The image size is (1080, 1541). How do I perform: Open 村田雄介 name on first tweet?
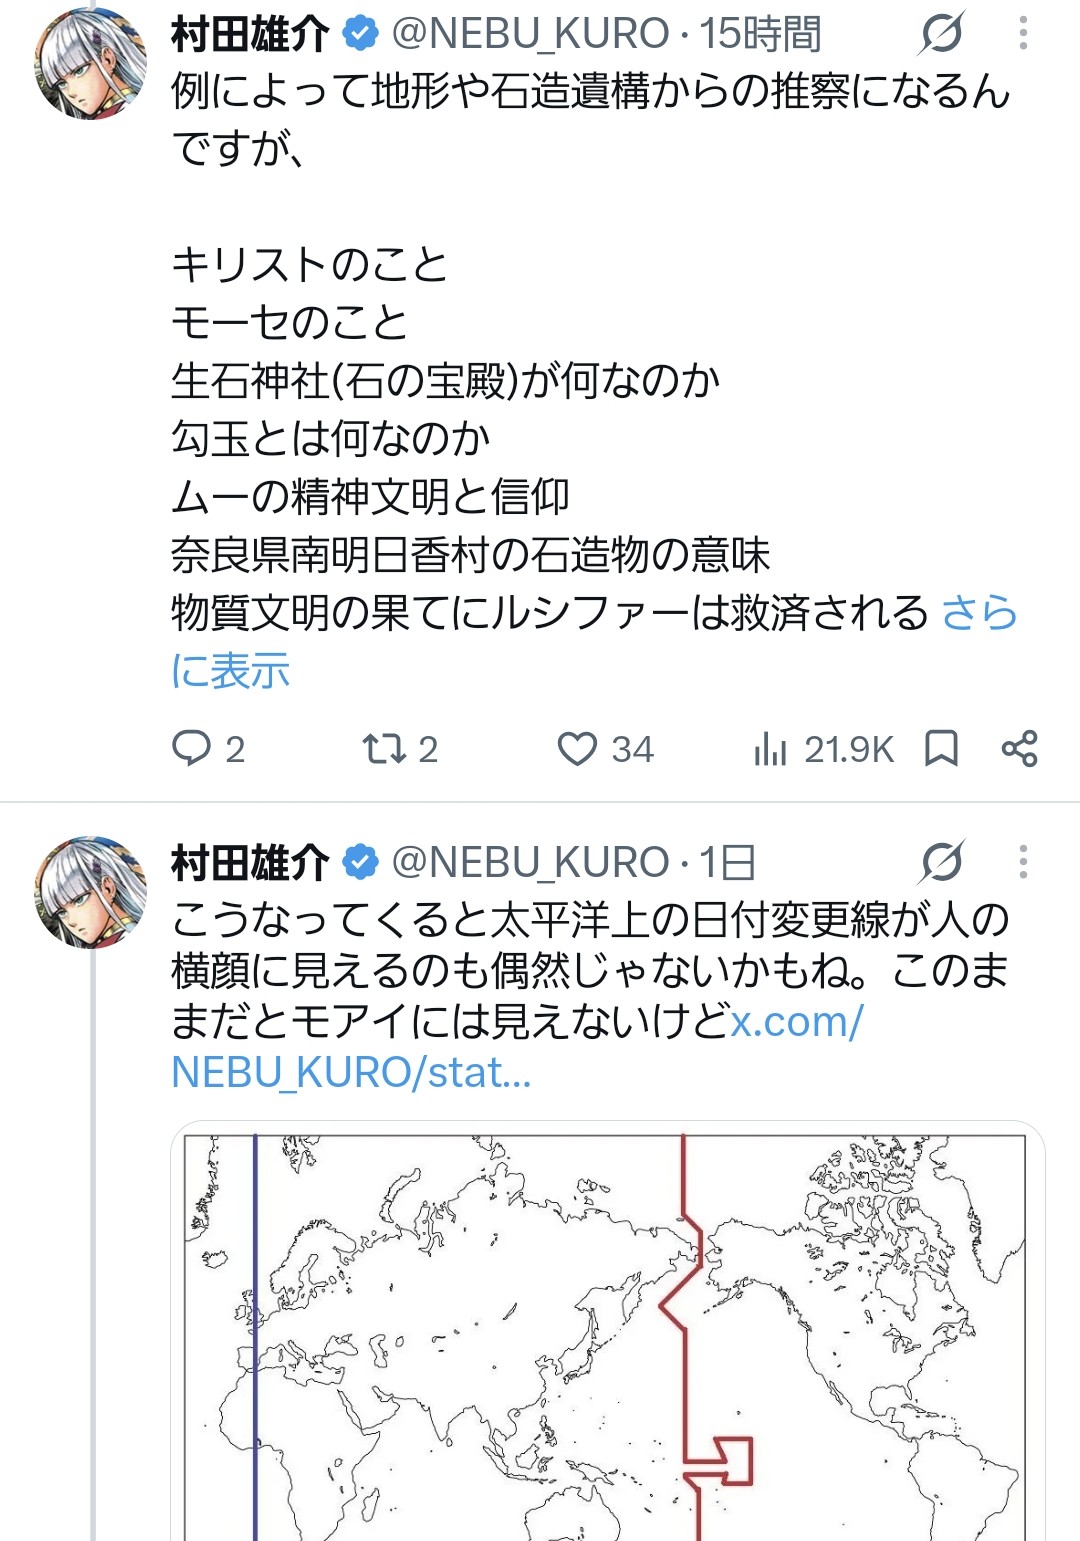tap(250, 34)
